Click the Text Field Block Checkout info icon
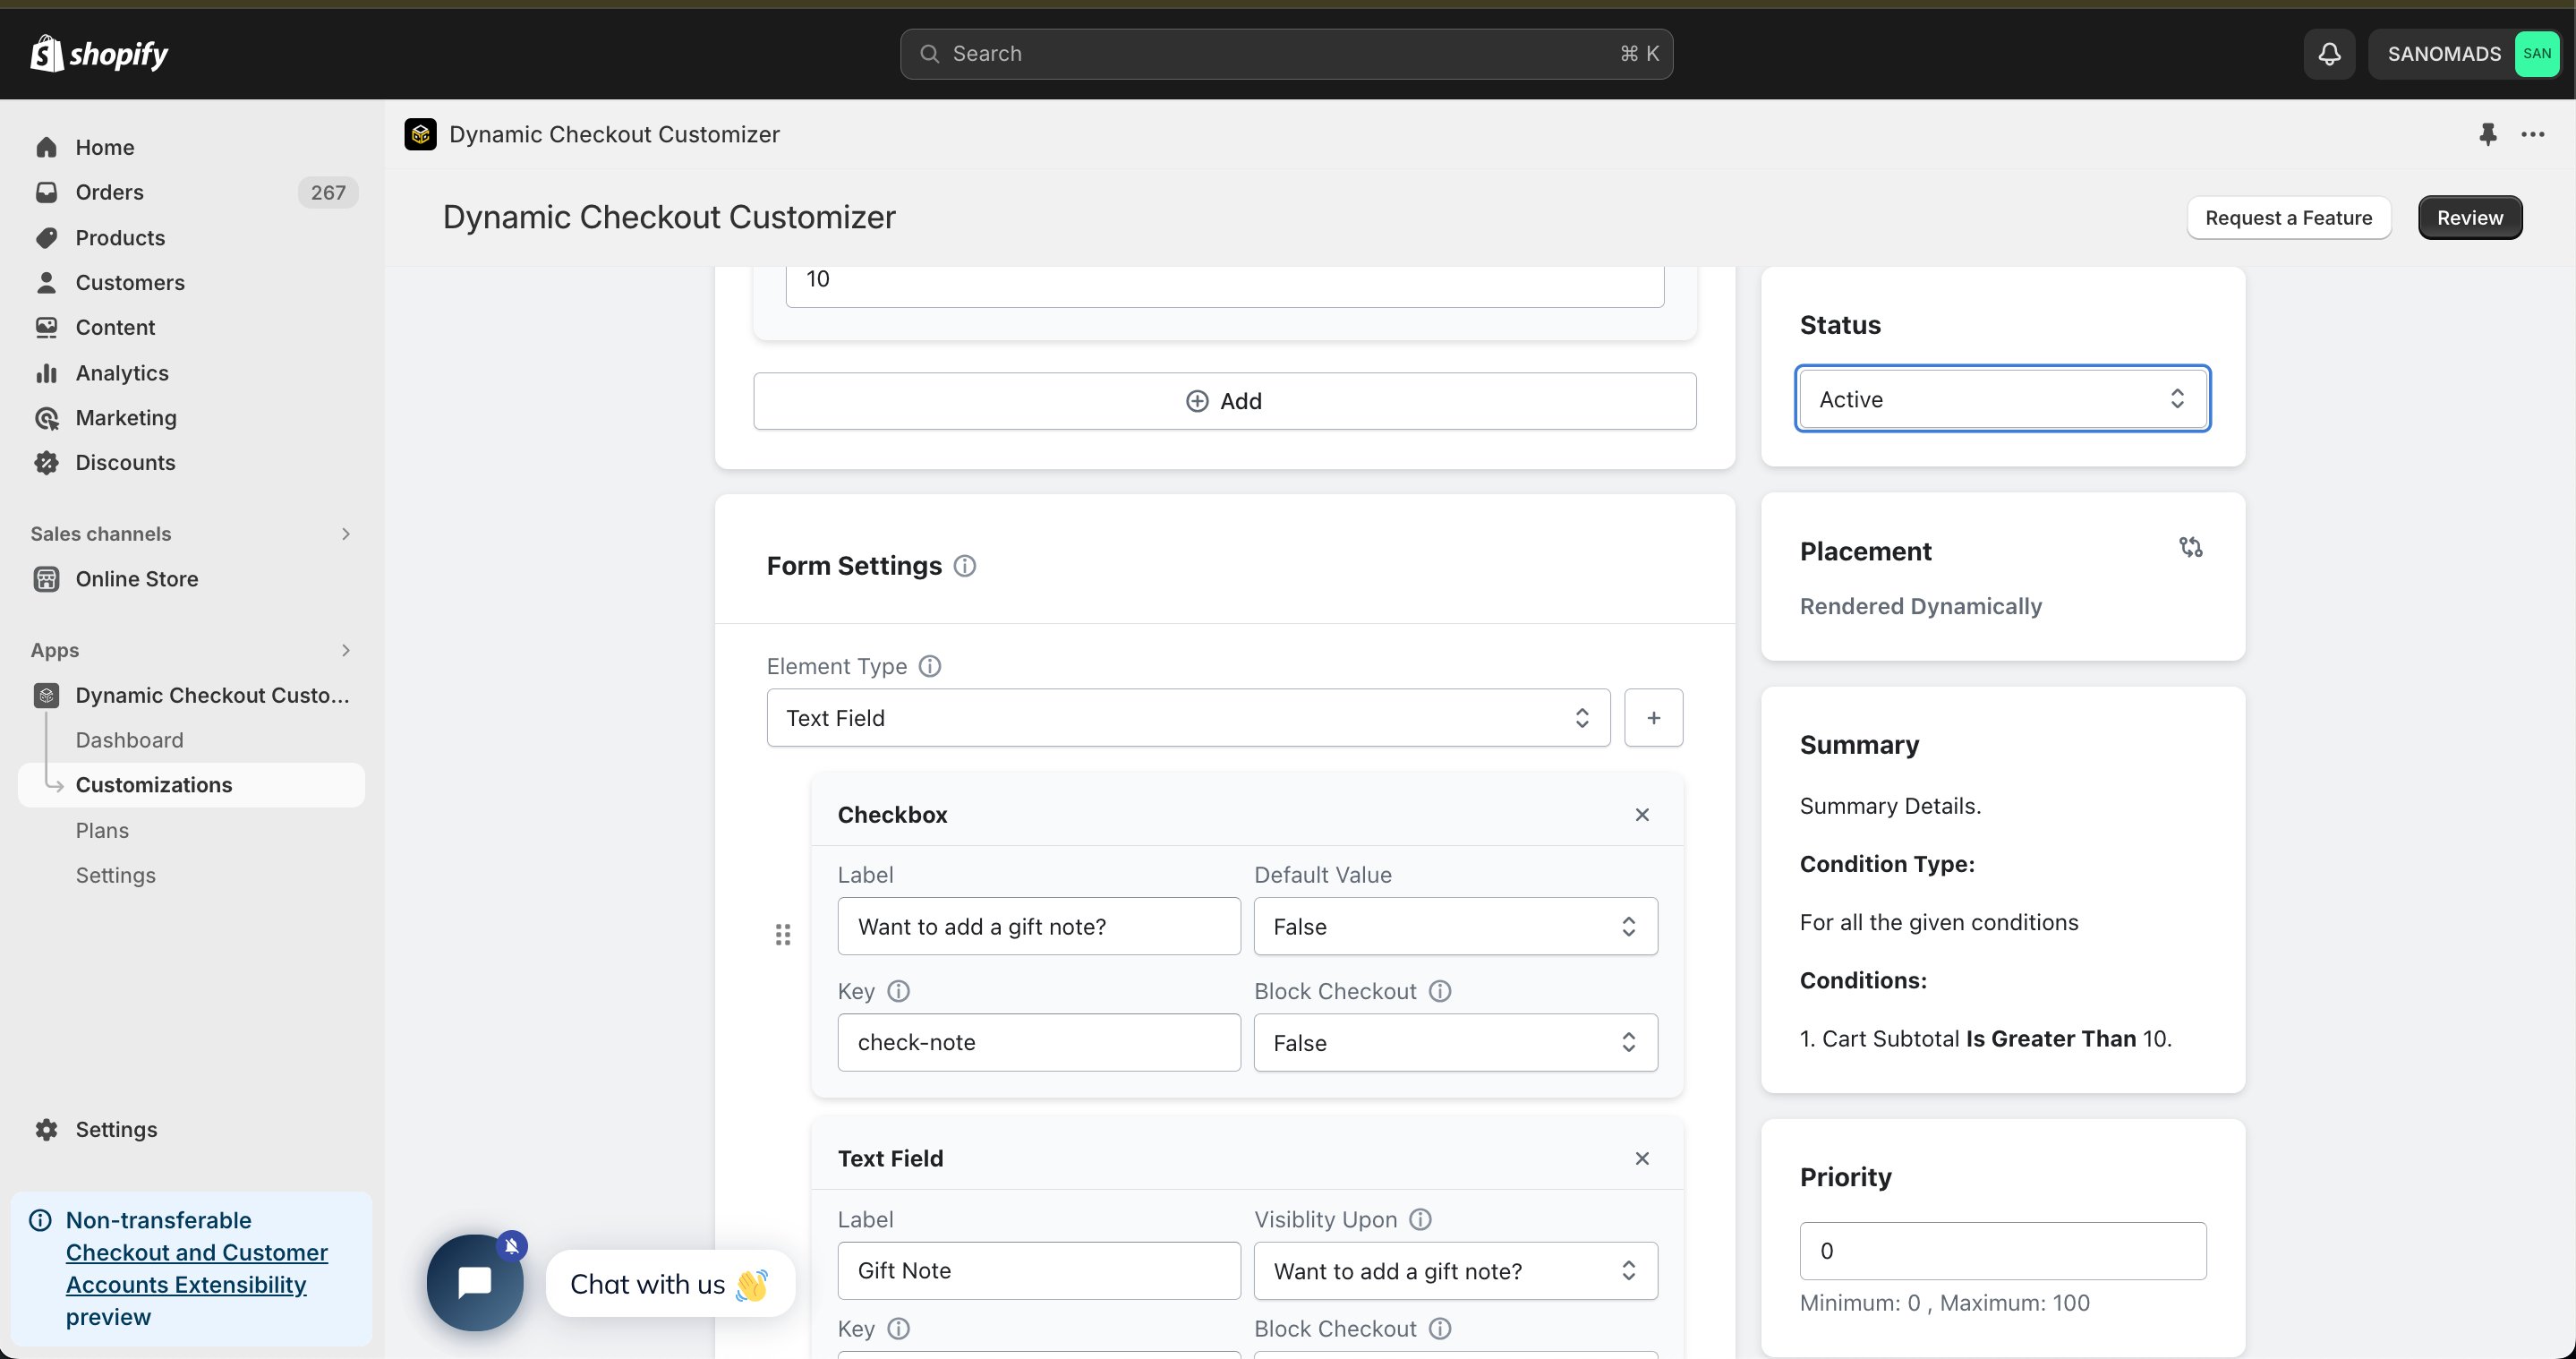2576x1359 pixels. [x=1439, y=1328]
